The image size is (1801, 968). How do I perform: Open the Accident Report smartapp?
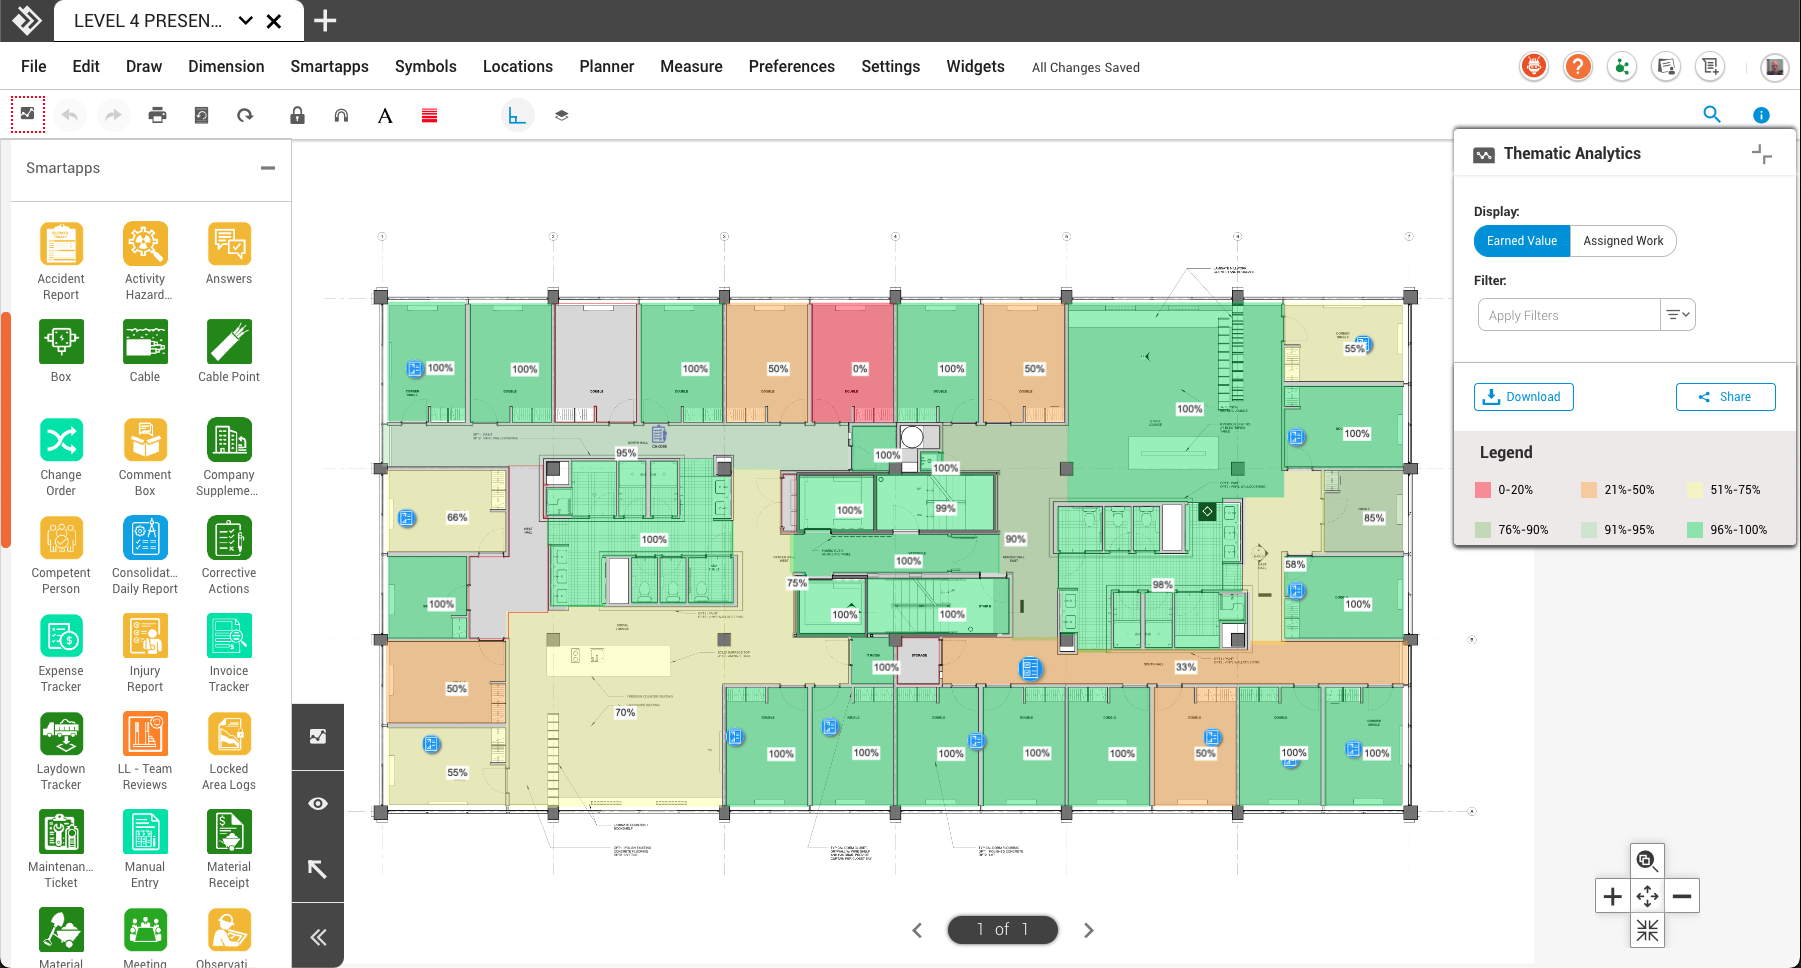pyautogui.click(x=61, y=245)
